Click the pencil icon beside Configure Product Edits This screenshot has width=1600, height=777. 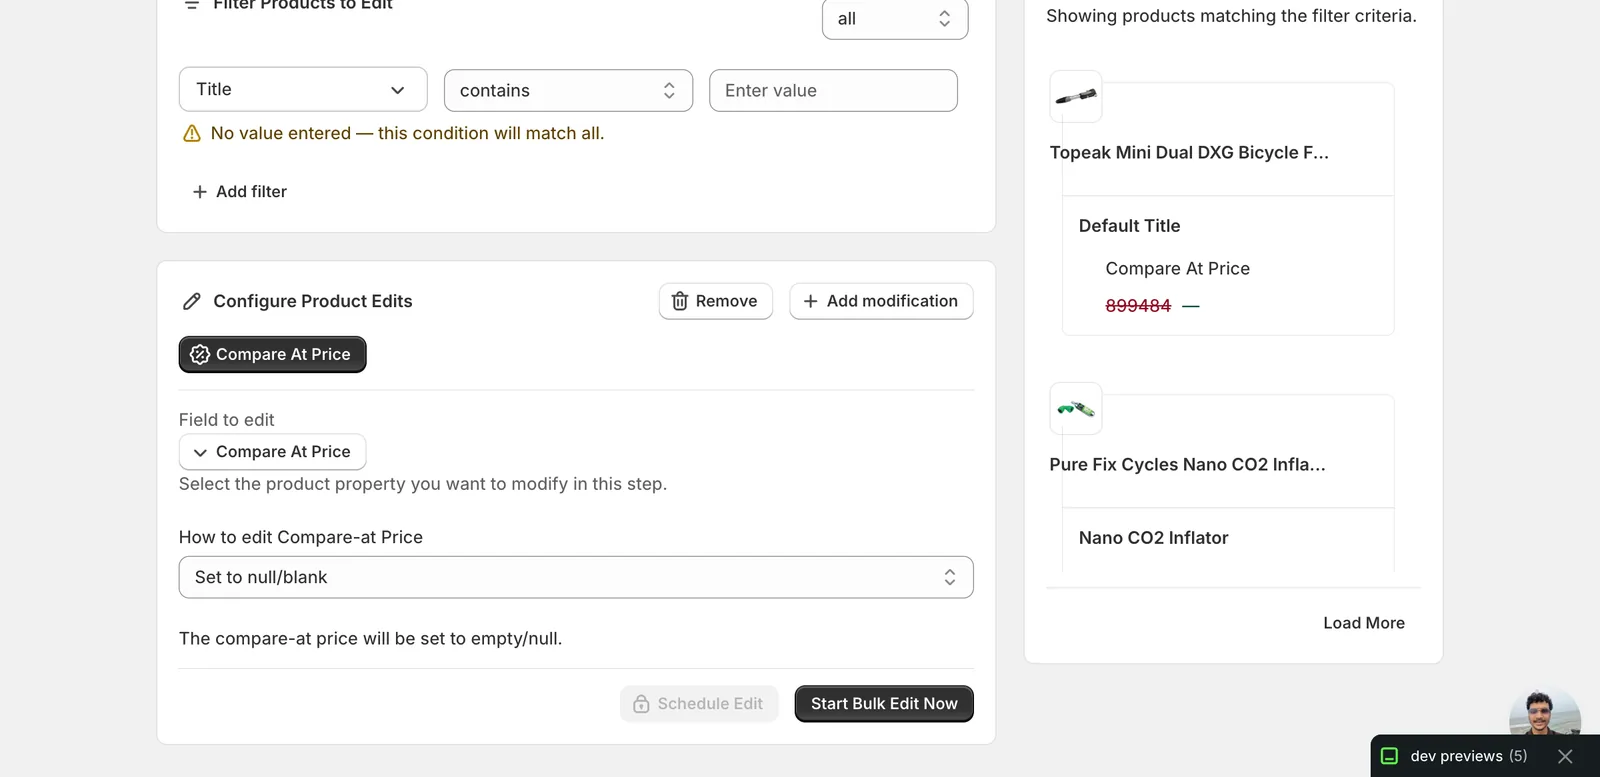pyautogui.click(x=192, y=301)
